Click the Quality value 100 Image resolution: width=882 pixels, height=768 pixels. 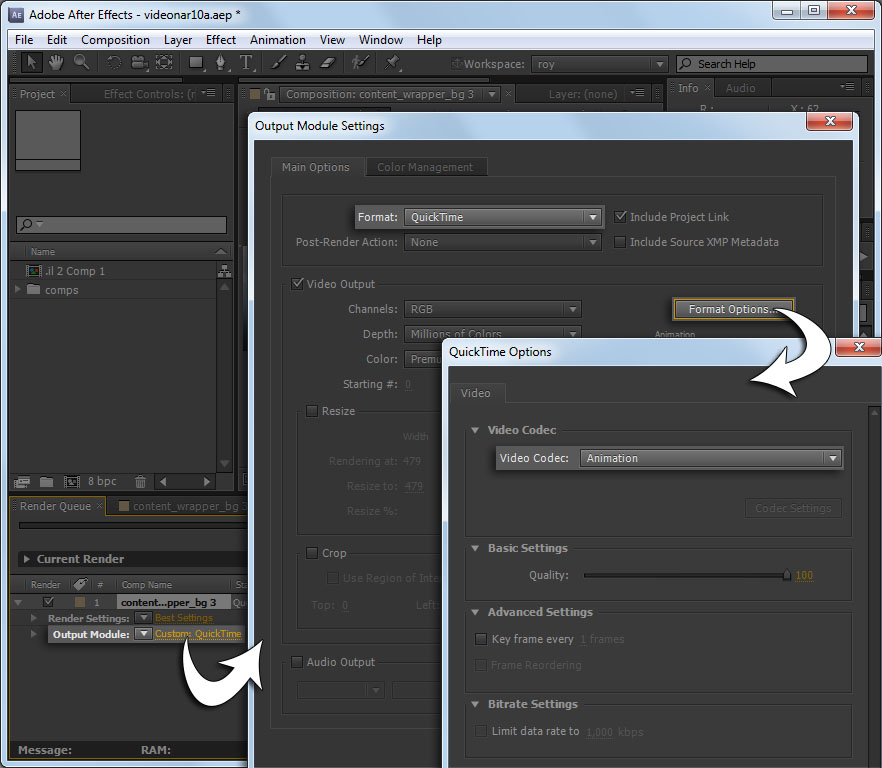click(804, 575)
